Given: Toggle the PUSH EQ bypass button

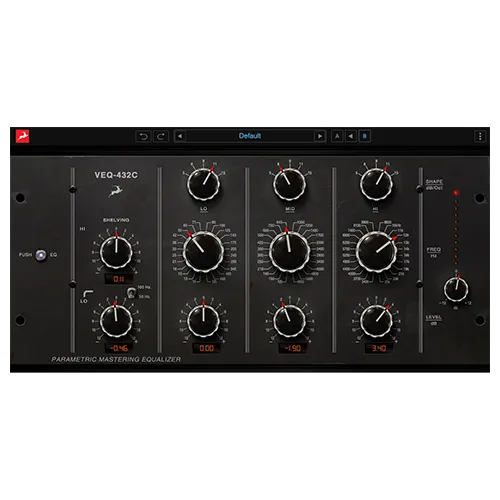Looking at the screenshot, I should click(x=41, y=255).
